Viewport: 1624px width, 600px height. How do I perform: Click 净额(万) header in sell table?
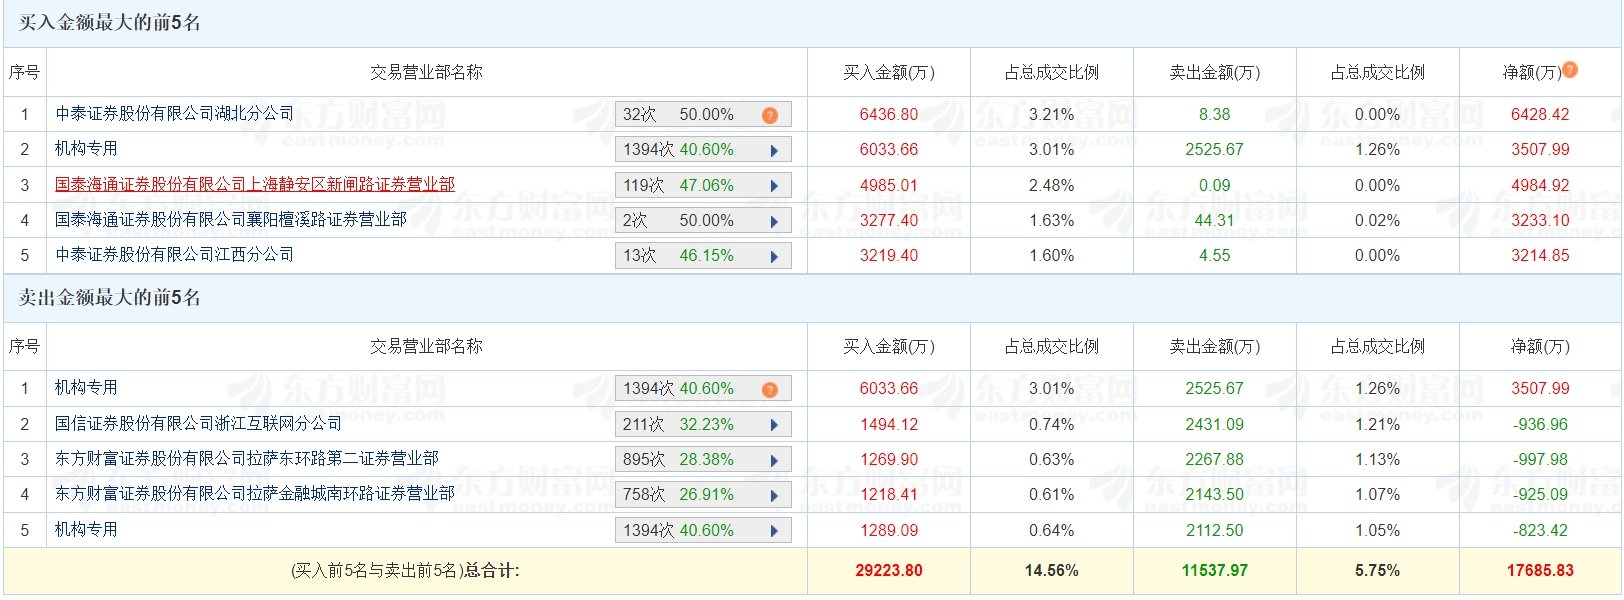(1540, 346)
